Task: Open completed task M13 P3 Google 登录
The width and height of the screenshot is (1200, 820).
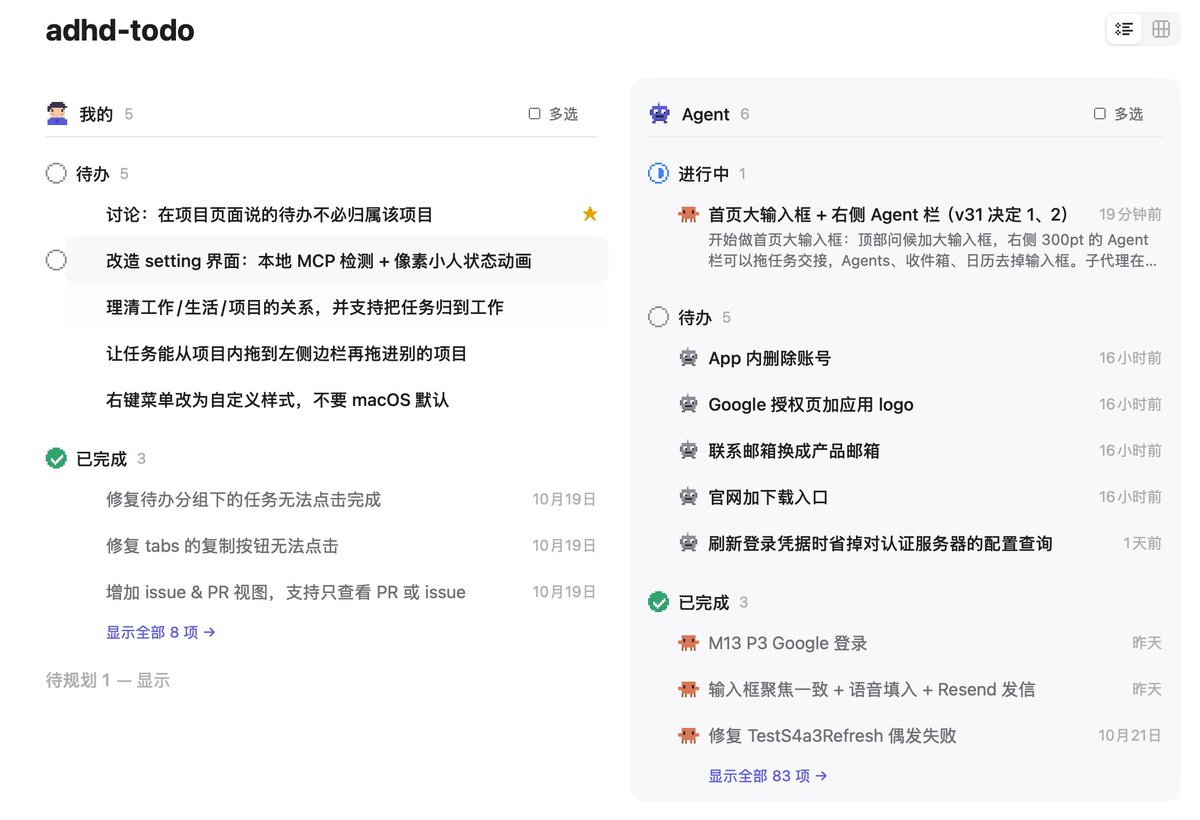Action: coord(788,643)
